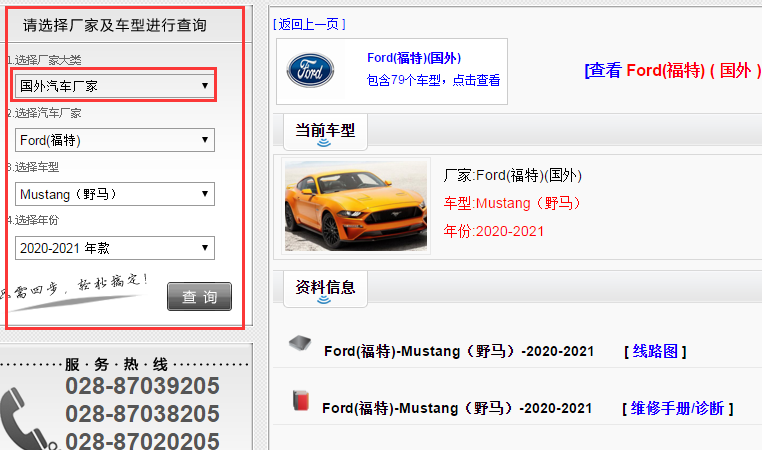Open the 查看 Ford(福特)(国外) link on the right
Image resolution: width=762 pixels, height=450 pixels.
point(673,70)
